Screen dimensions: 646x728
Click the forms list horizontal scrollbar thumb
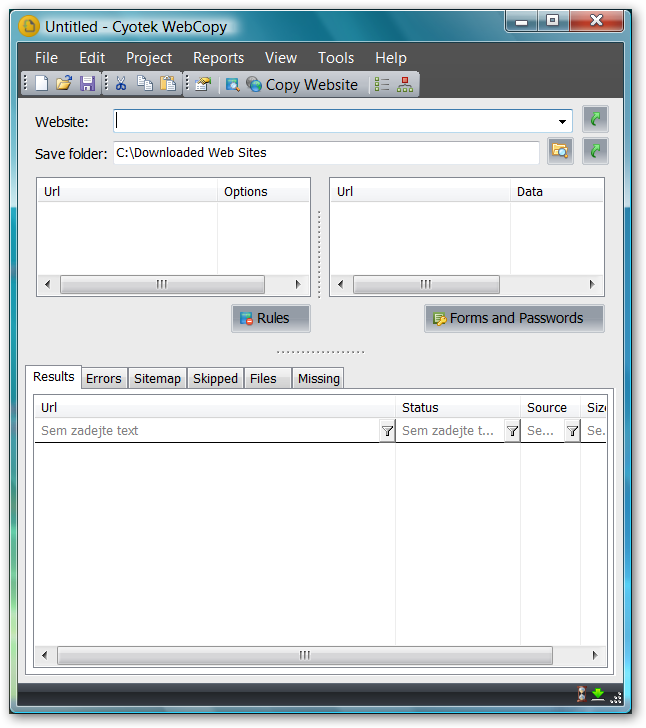coord(426,284)
